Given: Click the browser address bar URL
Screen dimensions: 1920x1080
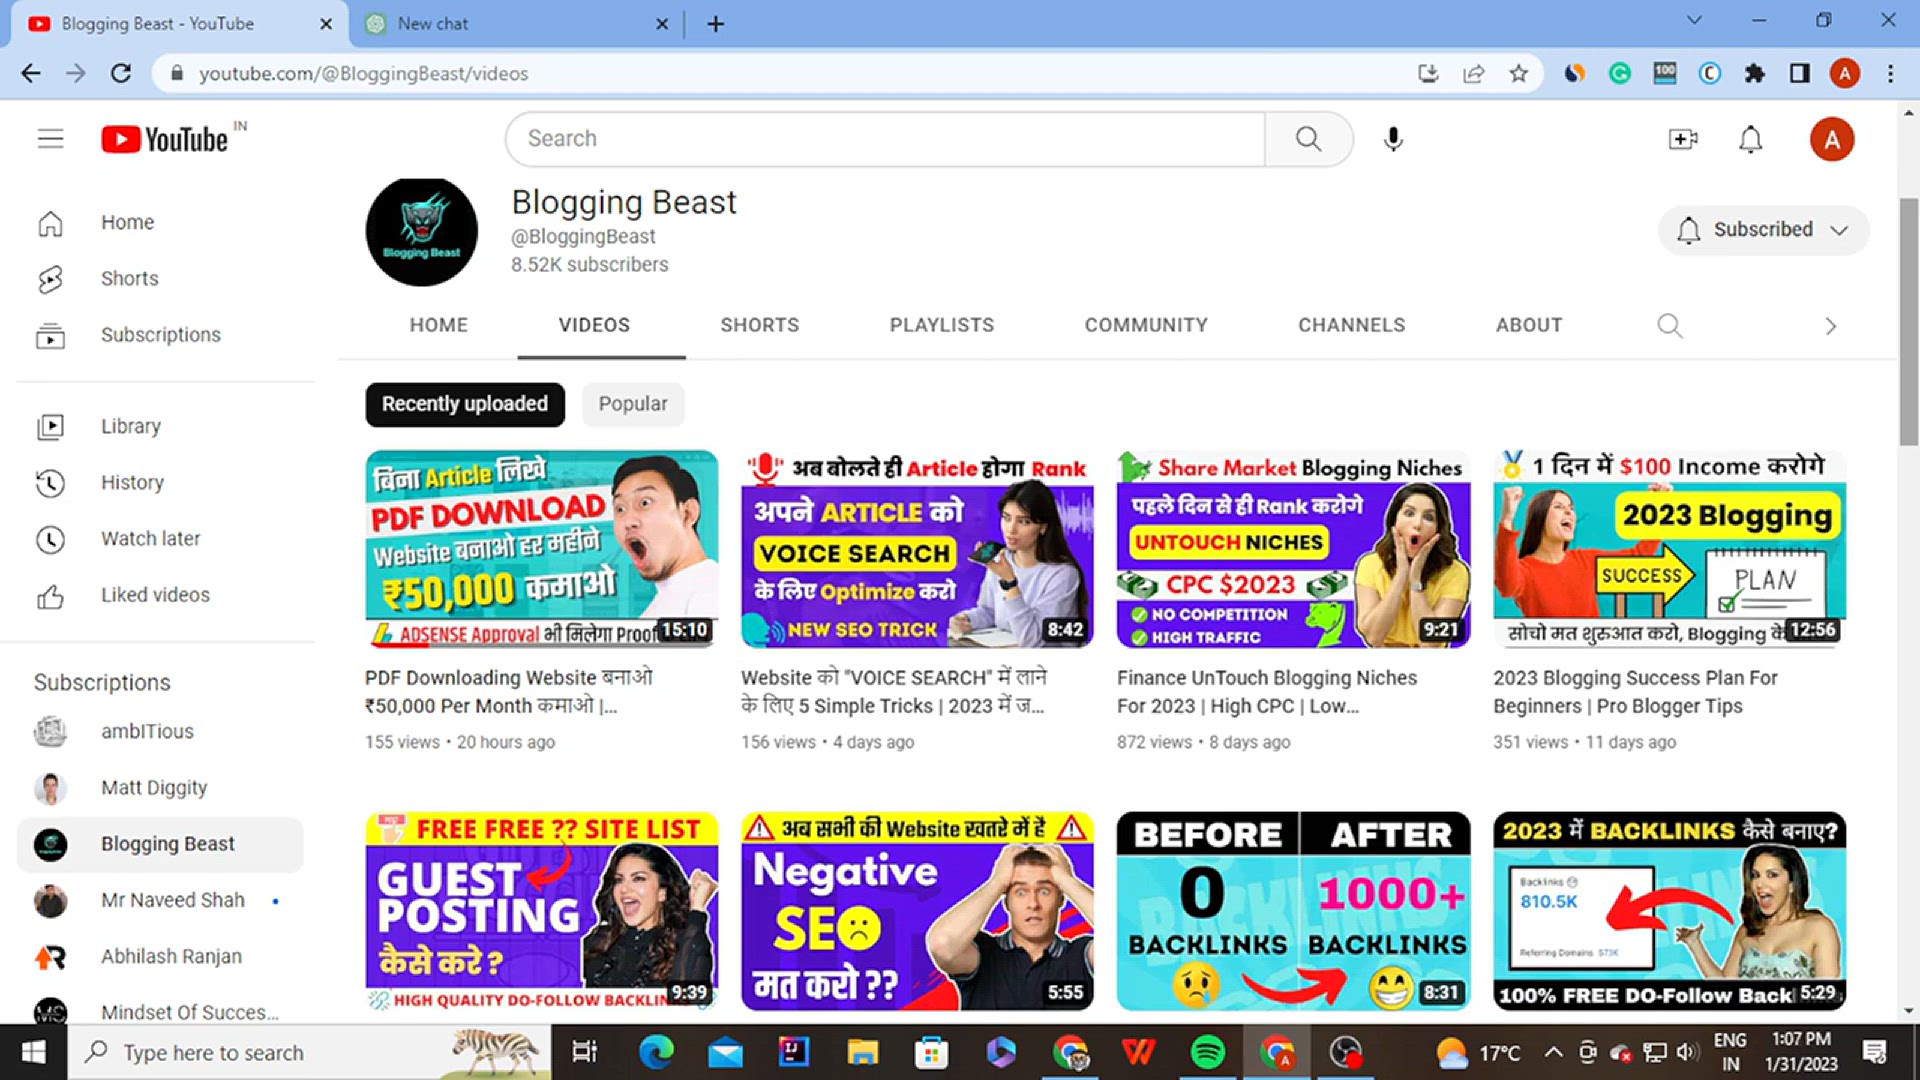Looking at the screenshot, I should pos(363,73).
